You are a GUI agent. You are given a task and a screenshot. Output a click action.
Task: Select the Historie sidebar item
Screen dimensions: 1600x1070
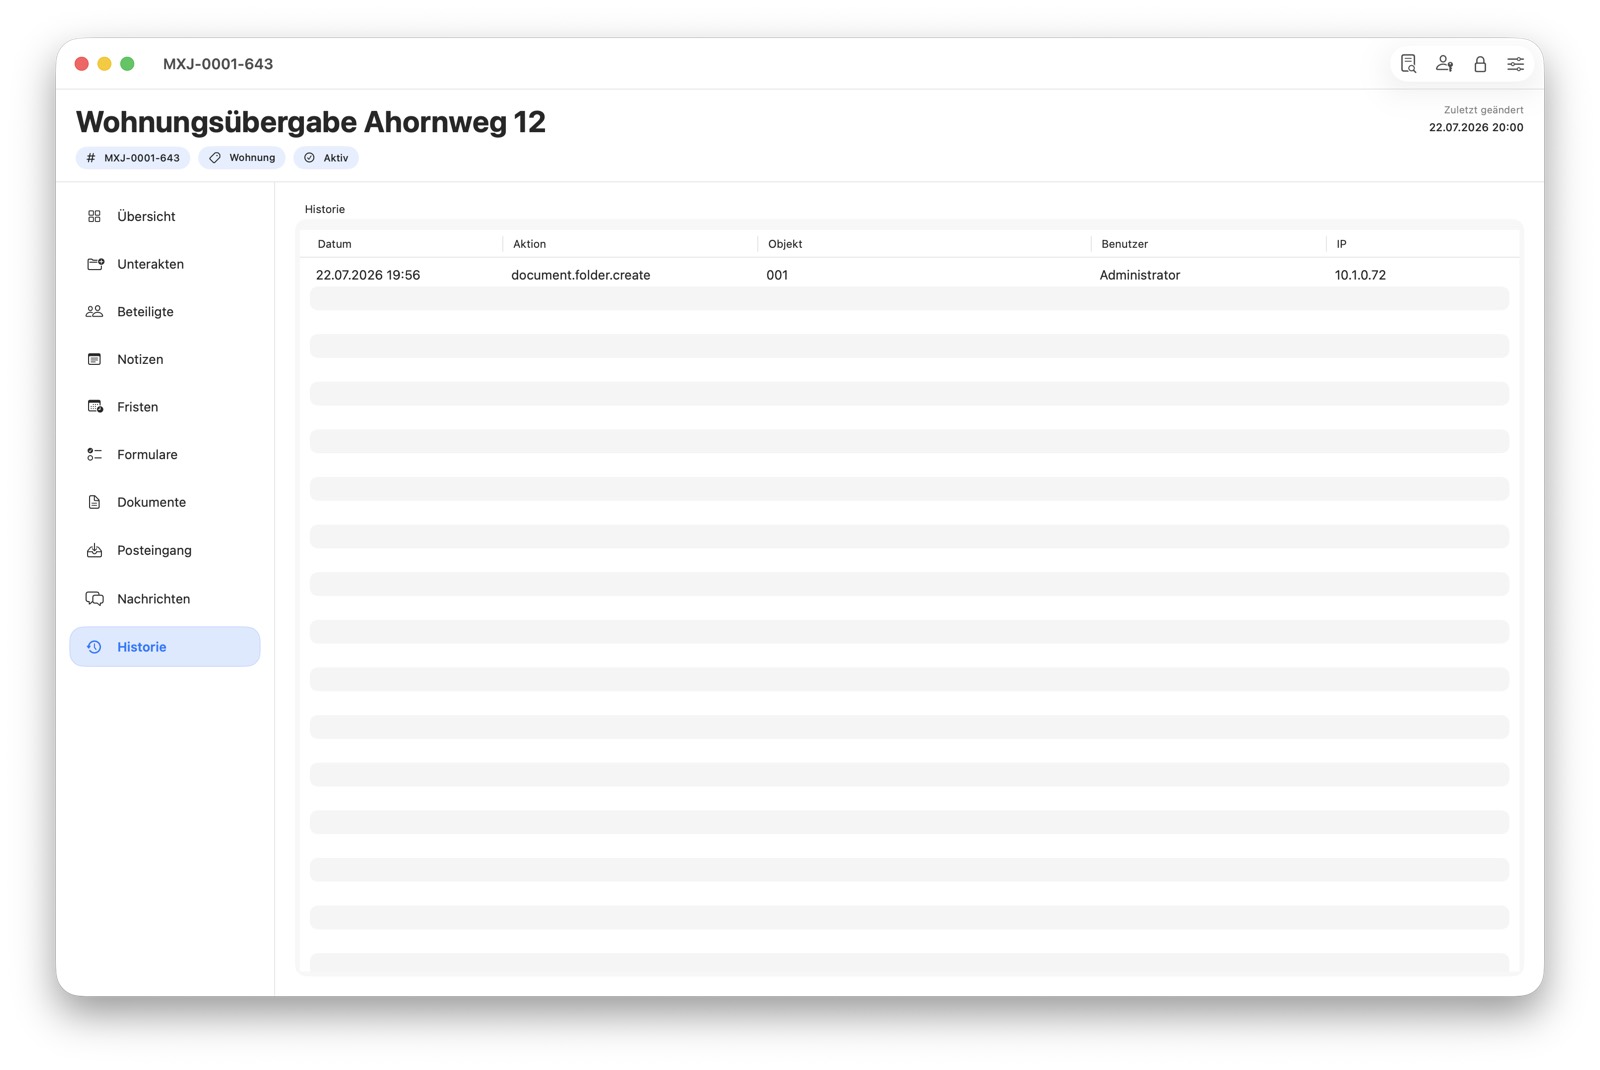[x=165, y=647]
